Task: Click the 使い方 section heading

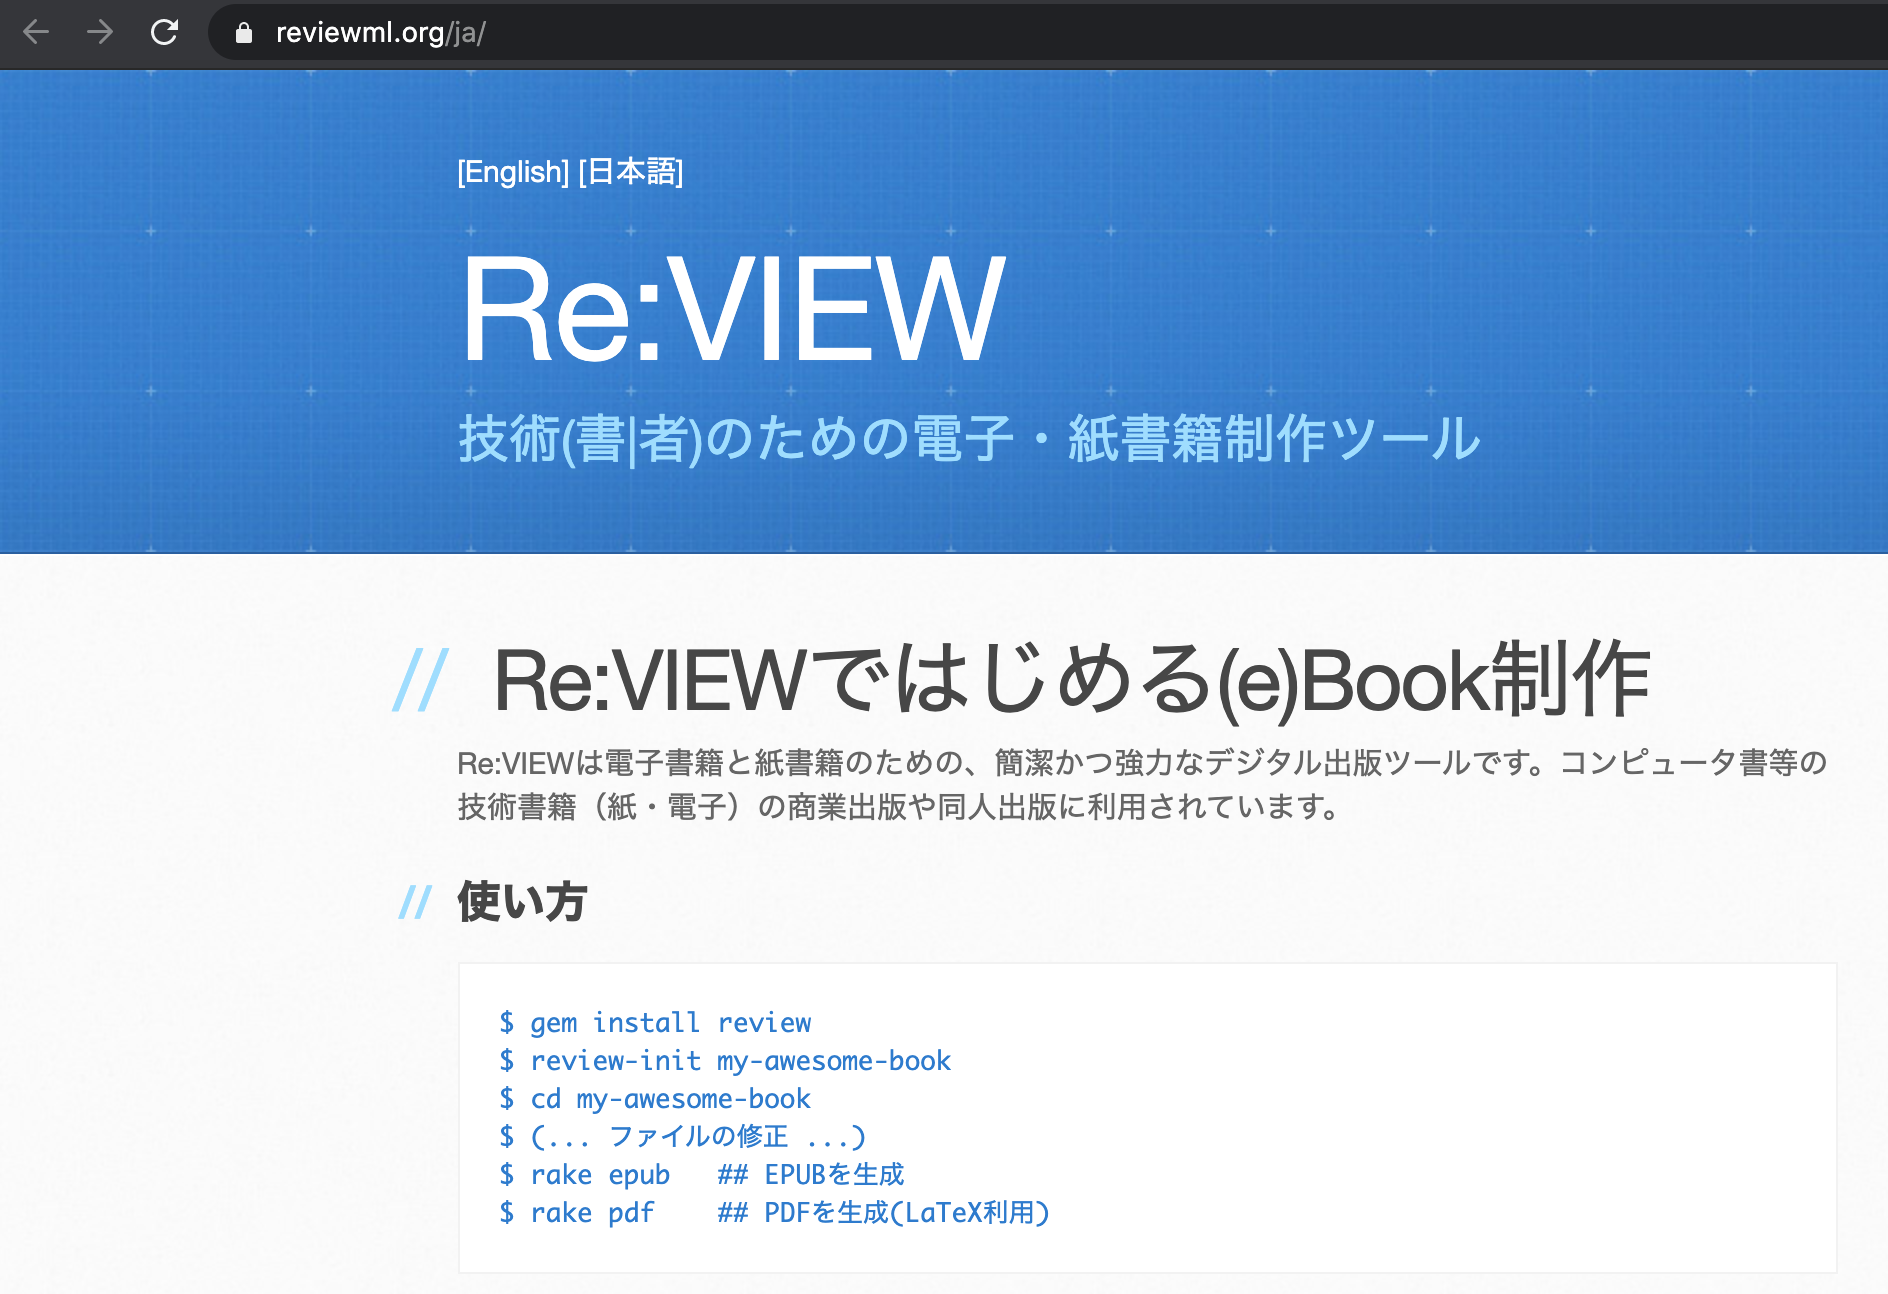Action: (522, 901)
